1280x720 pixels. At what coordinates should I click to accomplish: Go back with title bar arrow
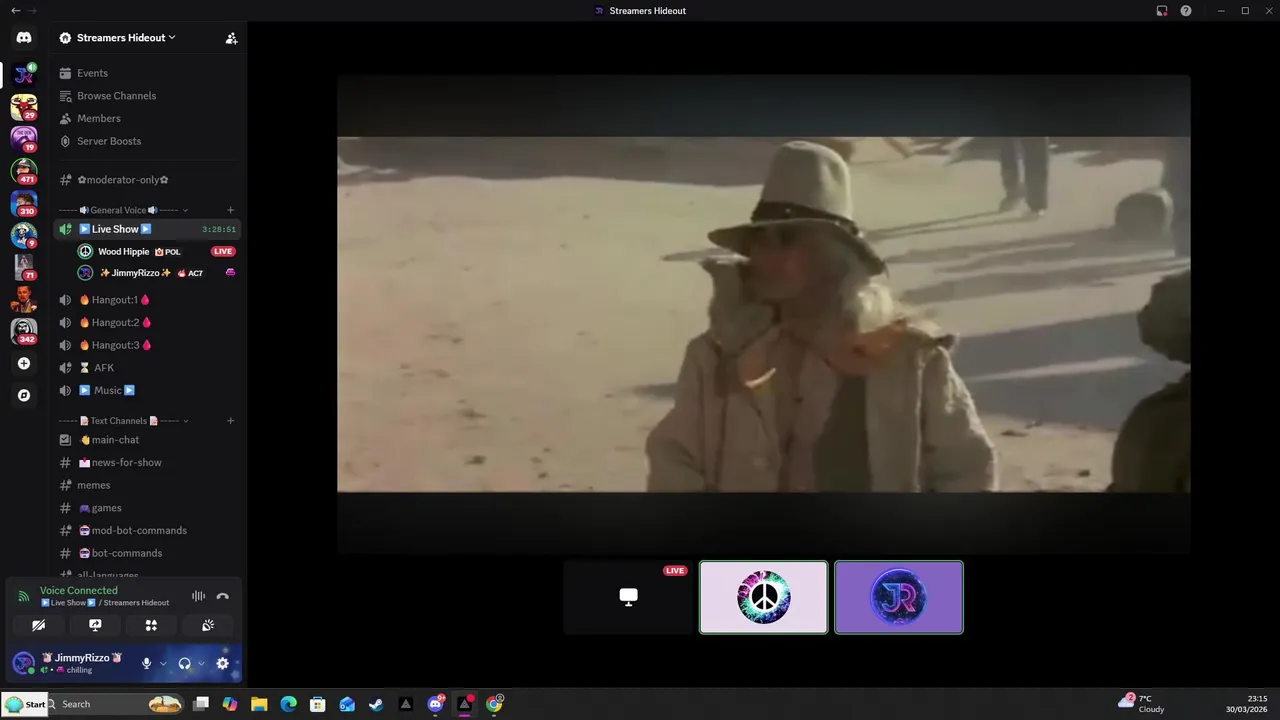(15, 11)
